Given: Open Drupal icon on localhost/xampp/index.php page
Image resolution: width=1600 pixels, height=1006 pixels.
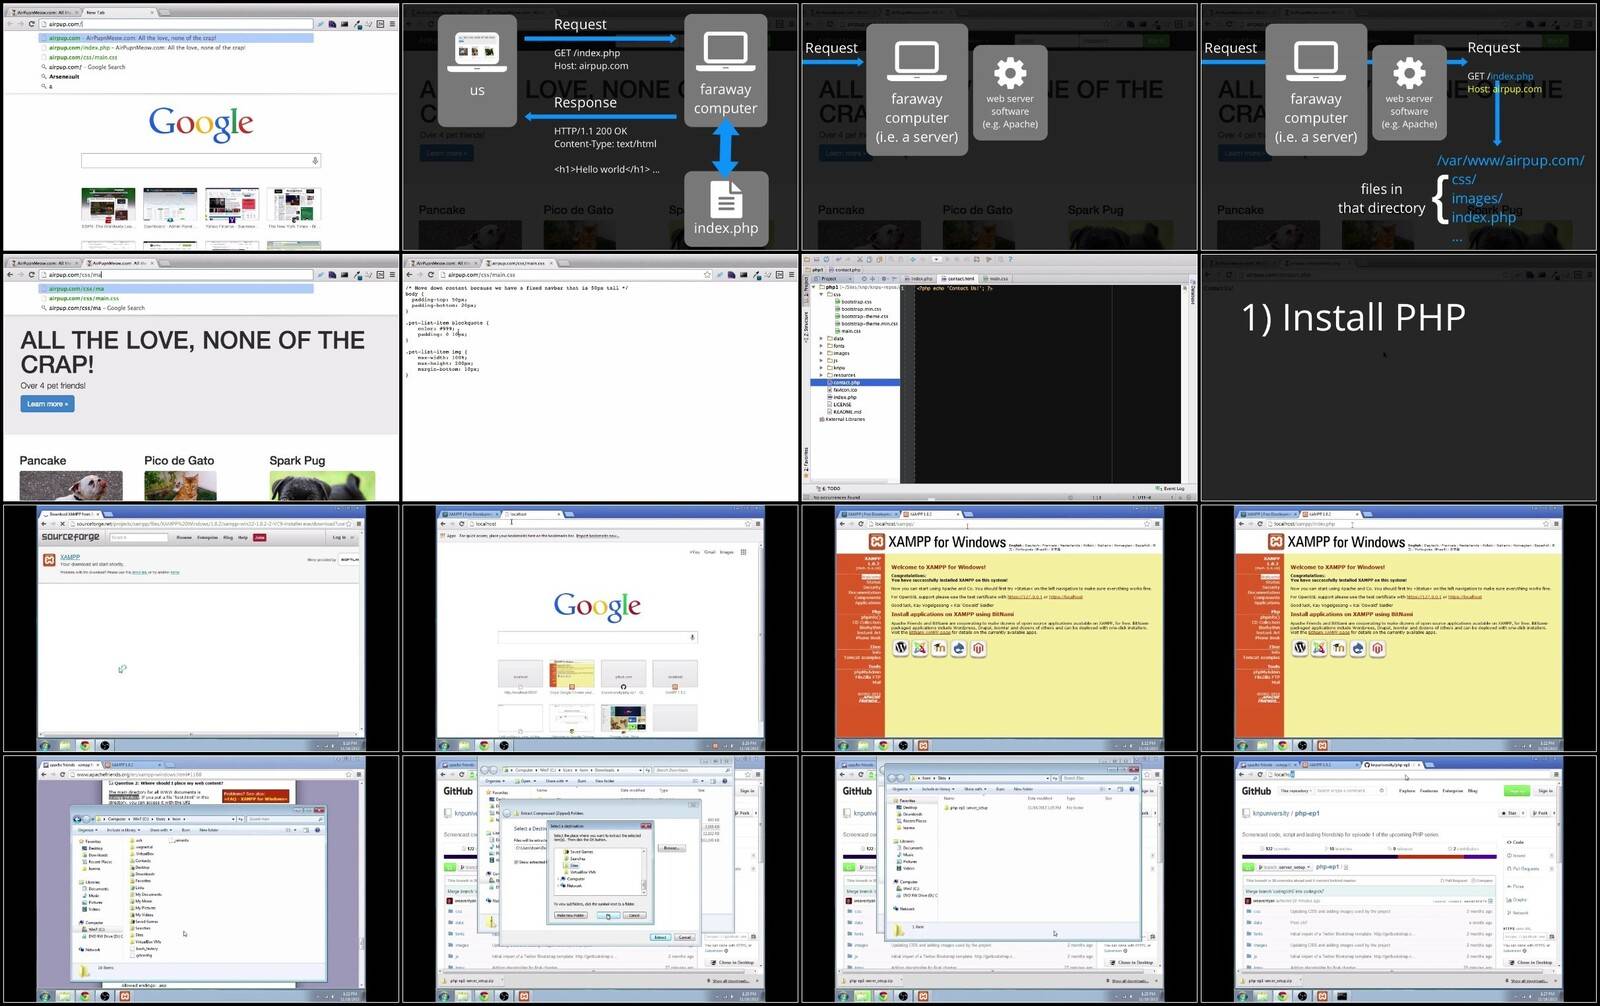Looking at the screenshot, I should (1358, 648).
